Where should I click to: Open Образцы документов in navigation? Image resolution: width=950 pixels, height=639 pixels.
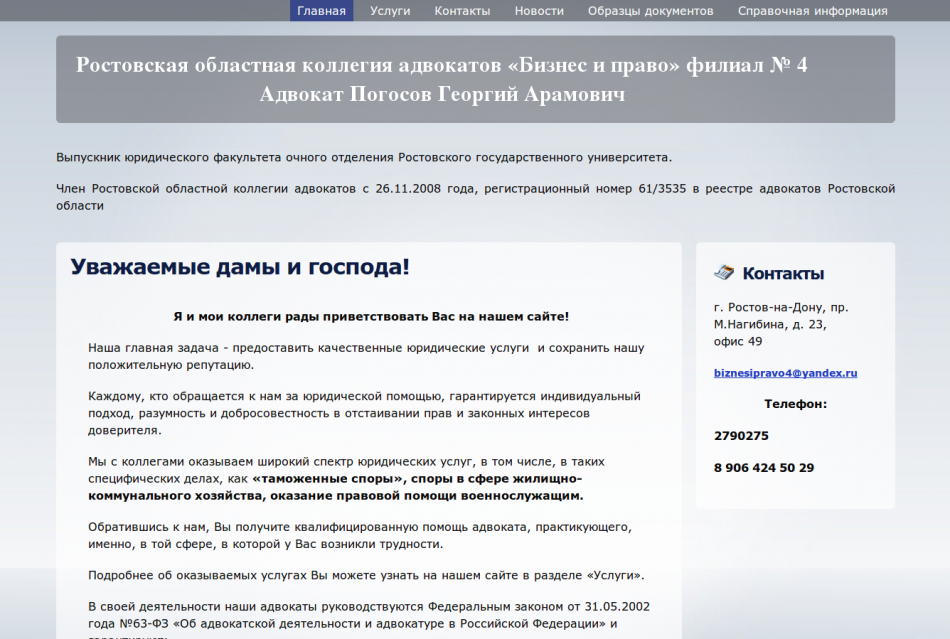(651, 11)
